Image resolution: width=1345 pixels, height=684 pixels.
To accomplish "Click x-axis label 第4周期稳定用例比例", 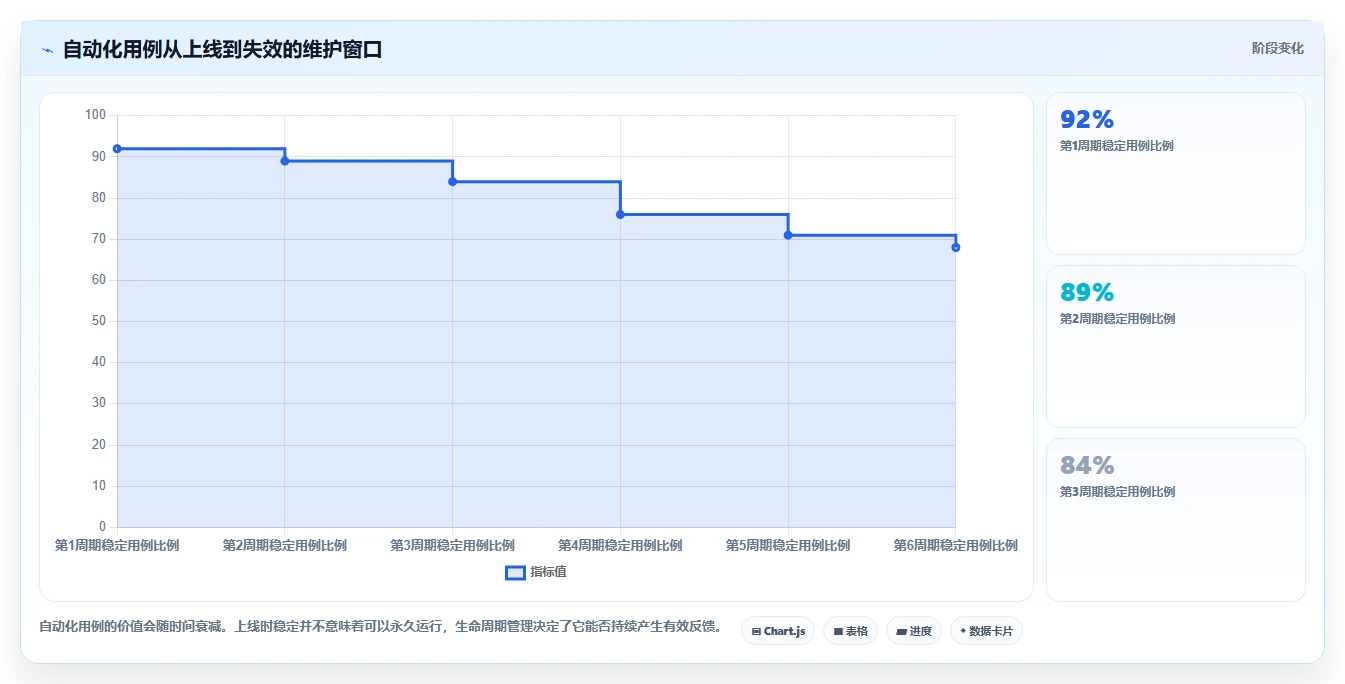I will pos(620,545).
